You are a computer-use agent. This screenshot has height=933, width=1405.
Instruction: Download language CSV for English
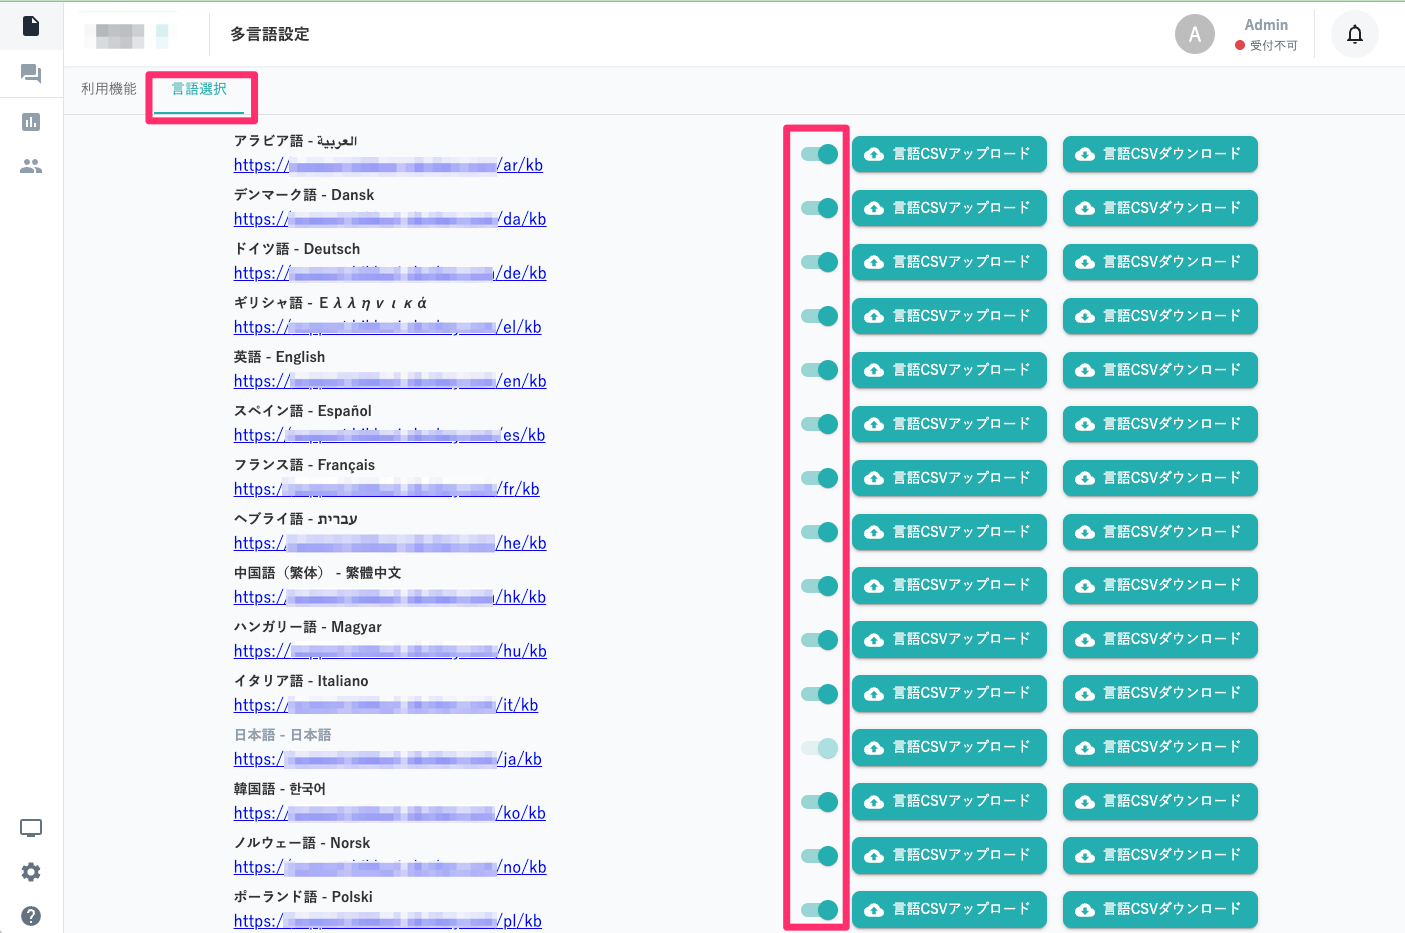coord(1160,370)
